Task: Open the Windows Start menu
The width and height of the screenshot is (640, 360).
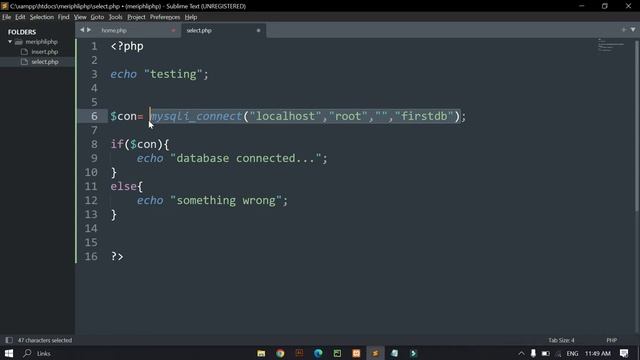Action: pos(9,353)
